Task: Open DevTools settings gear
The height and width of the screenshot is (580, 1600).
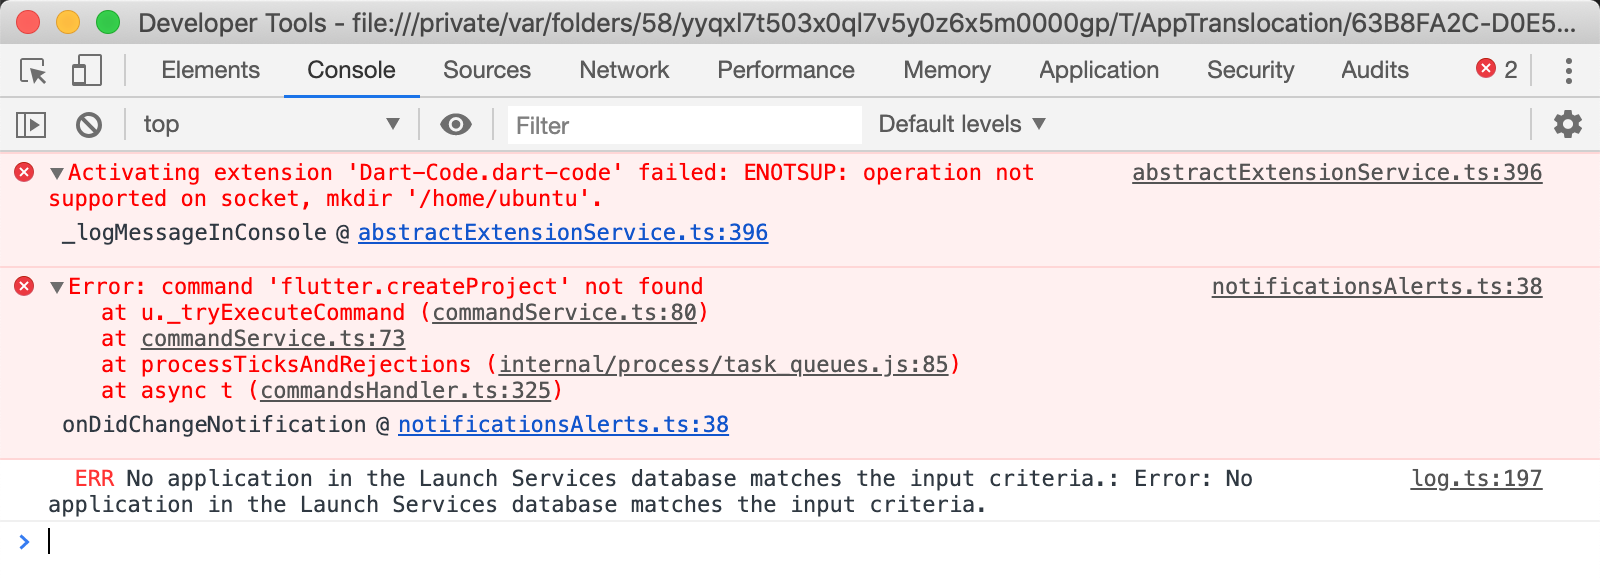Action: point(1568,124)
